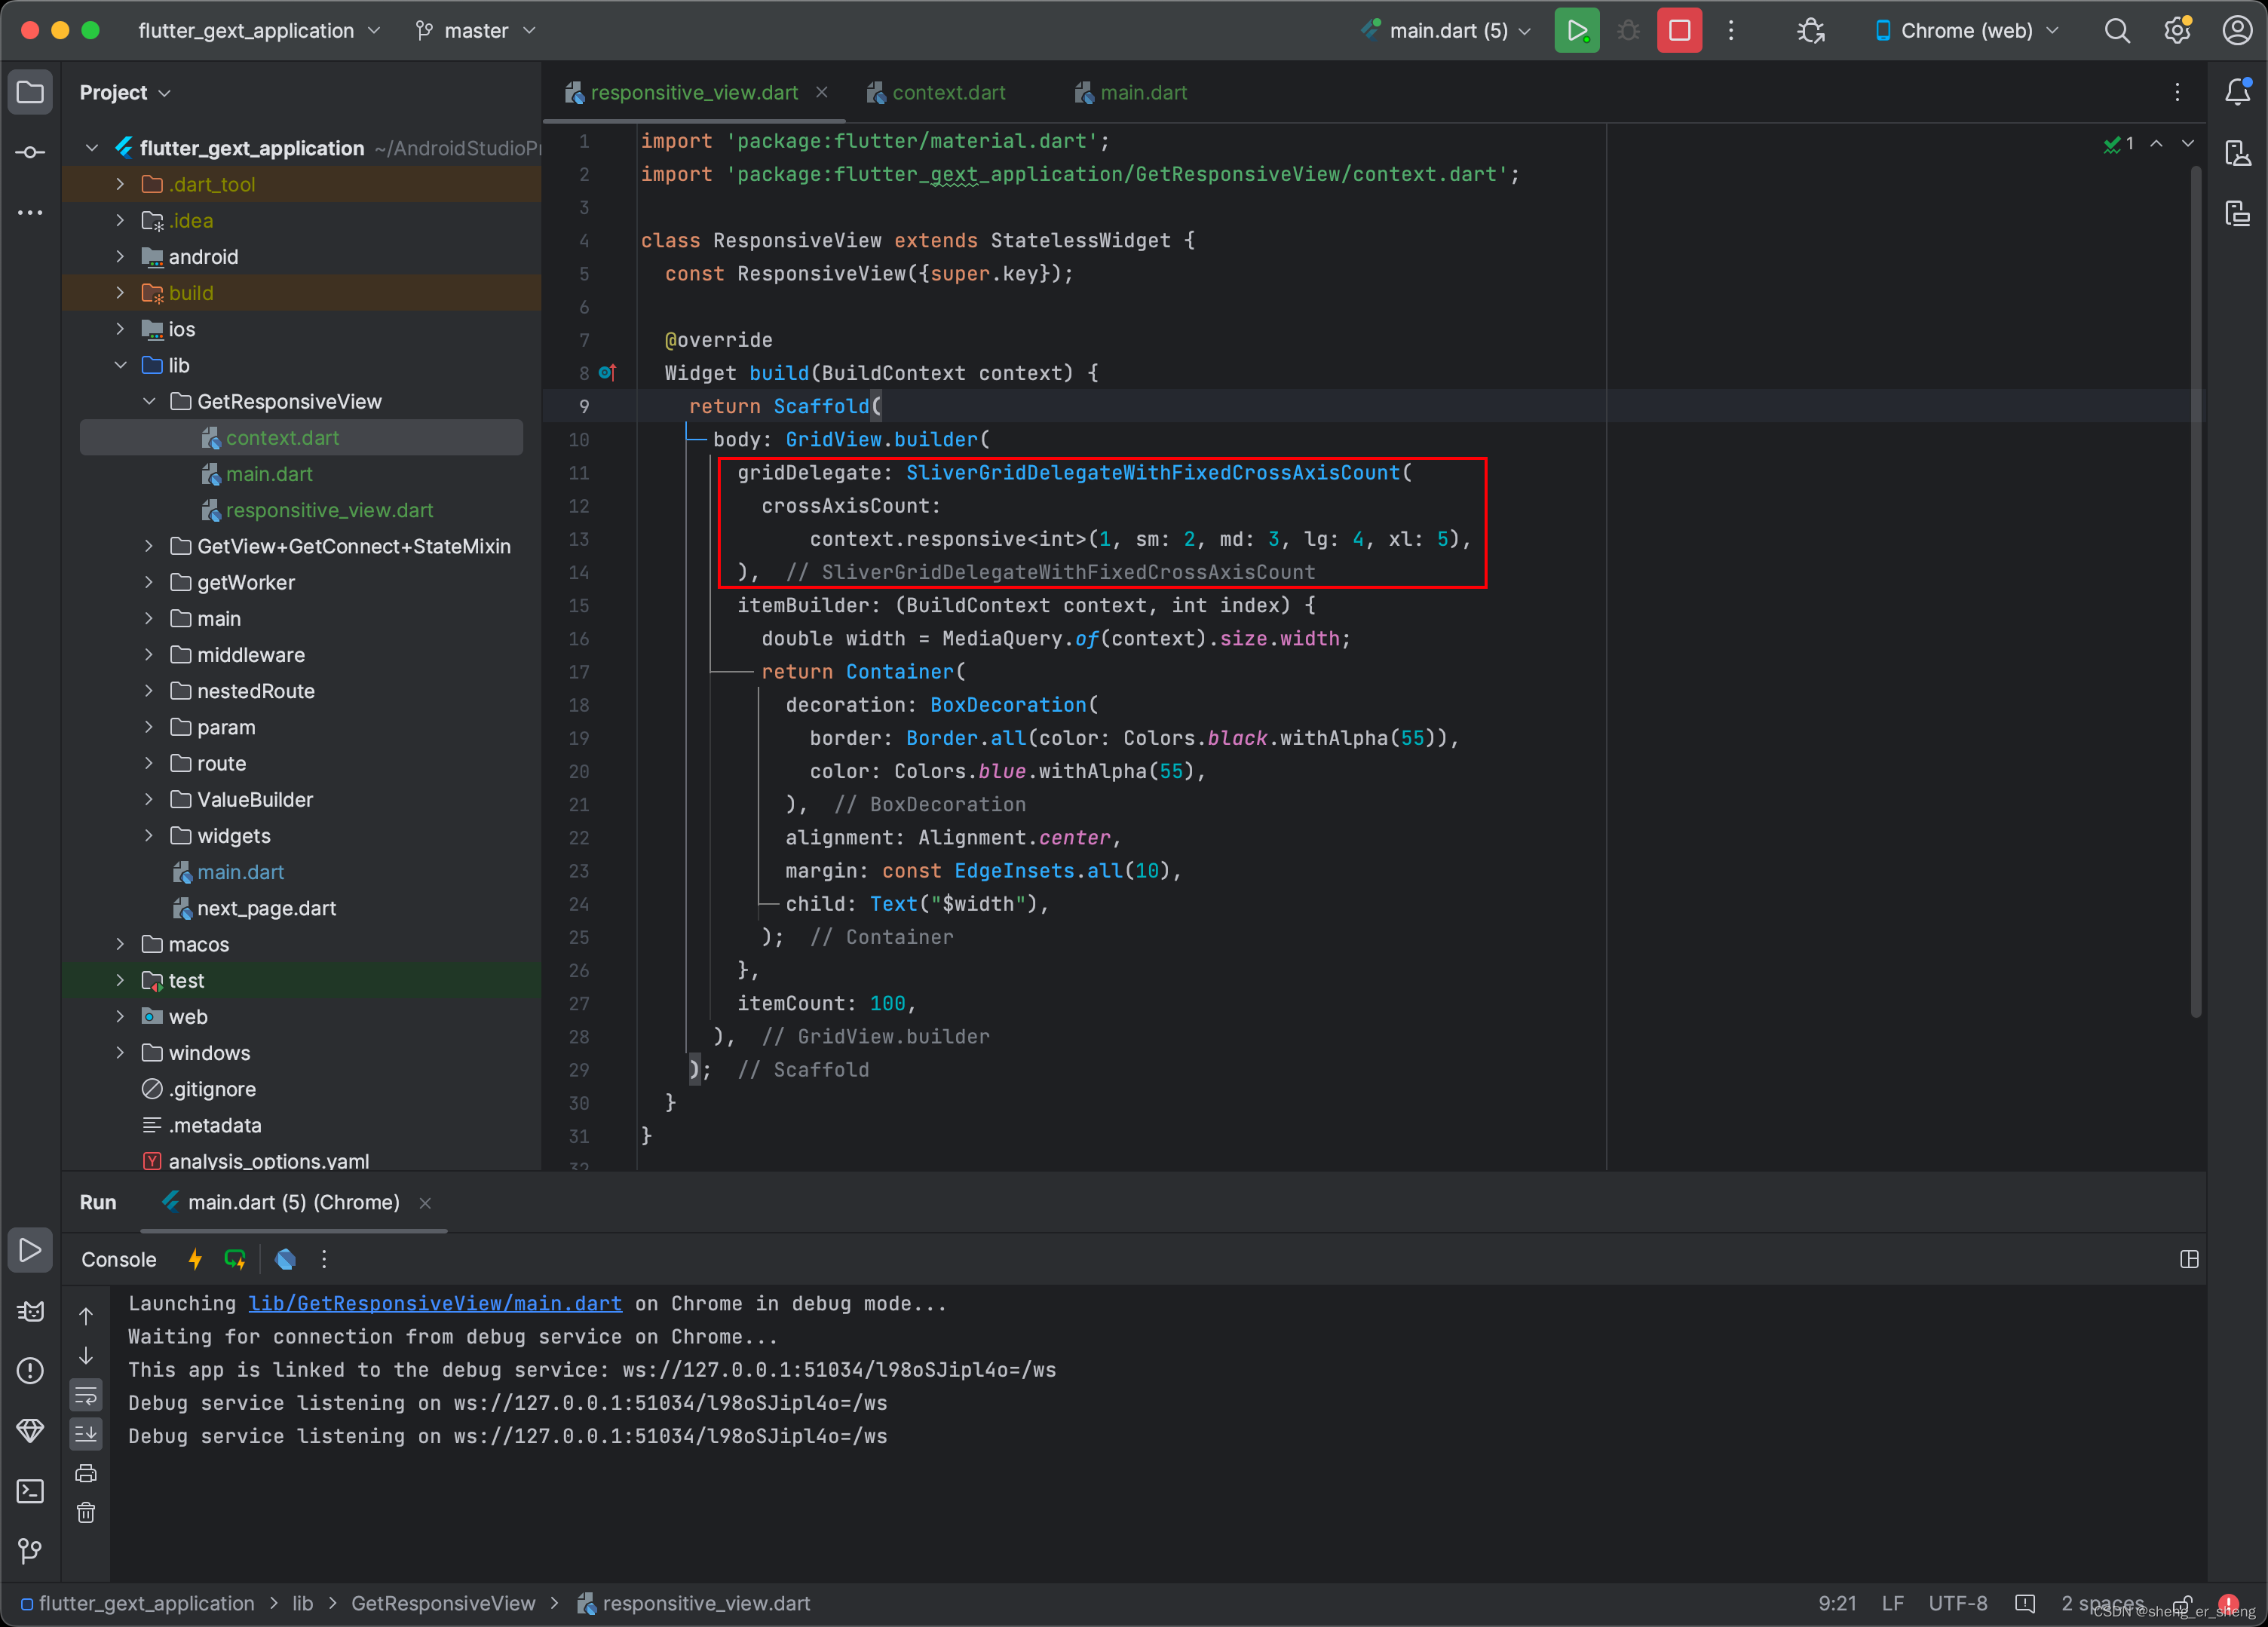
Task: Click the GetResponsiveView breadcrumb in the status bar
Action: pos(443,1603)
